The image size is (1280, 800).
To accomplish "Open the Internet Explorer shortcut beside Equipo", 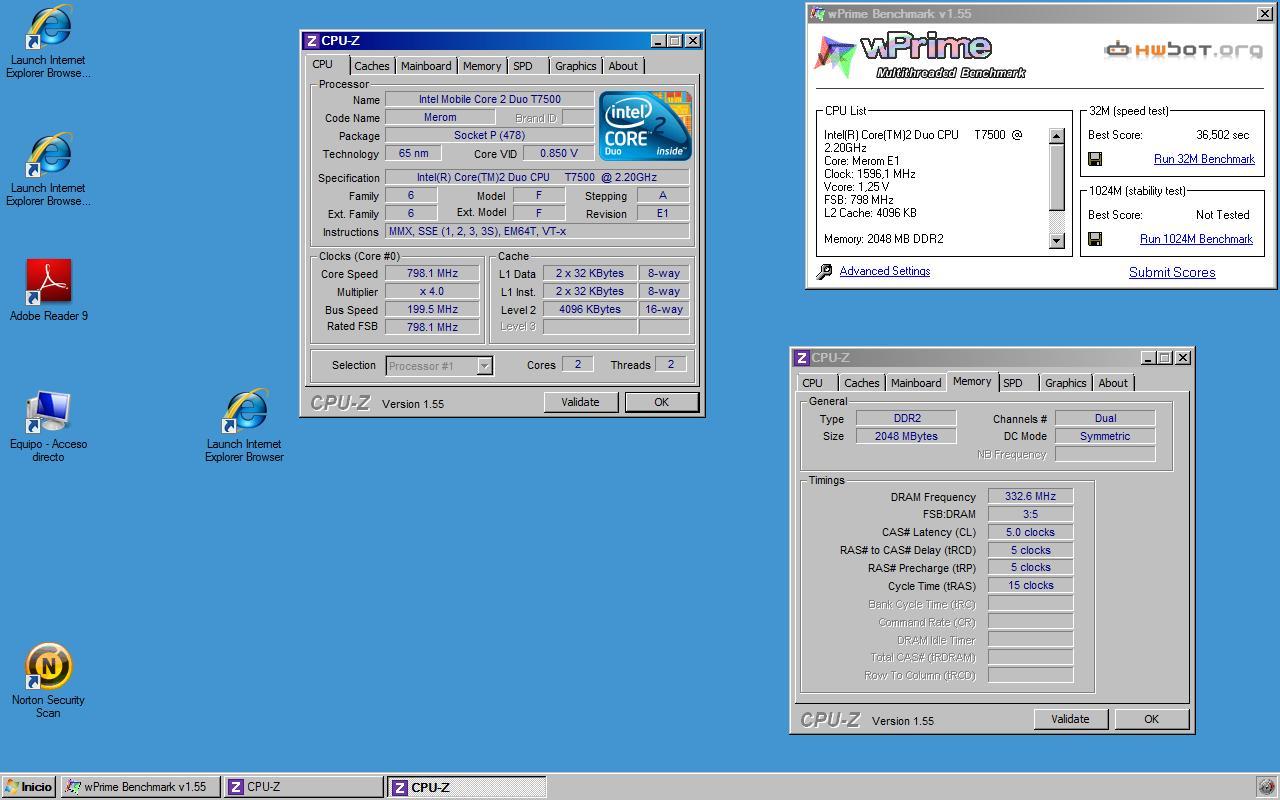I will pos(245,426).
